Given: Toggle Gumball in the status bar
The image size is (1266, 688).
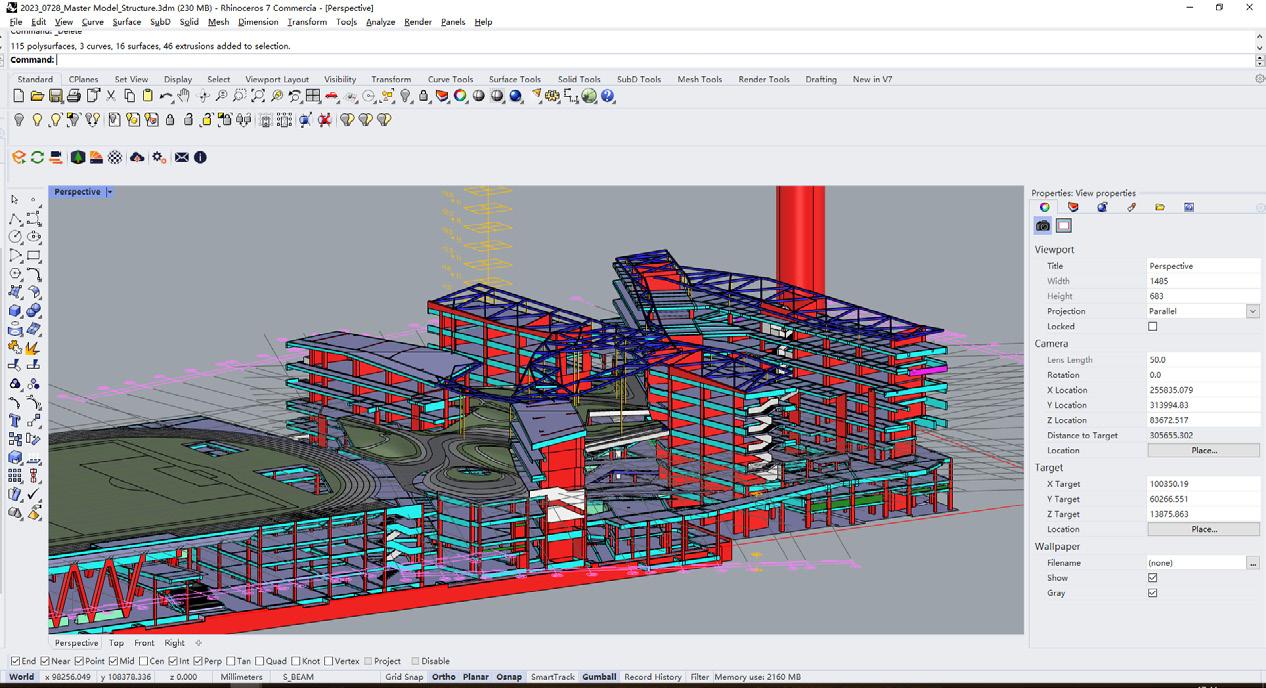Looking at the screenshot, I should pos(599,677).
